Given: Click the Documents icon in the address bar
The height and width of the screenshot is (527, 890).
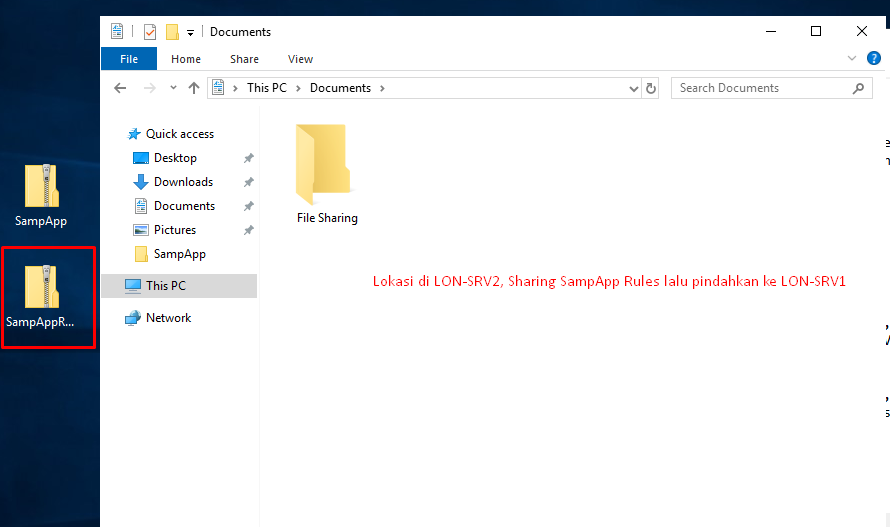Looking at the screenshot, I should point(218,87).
